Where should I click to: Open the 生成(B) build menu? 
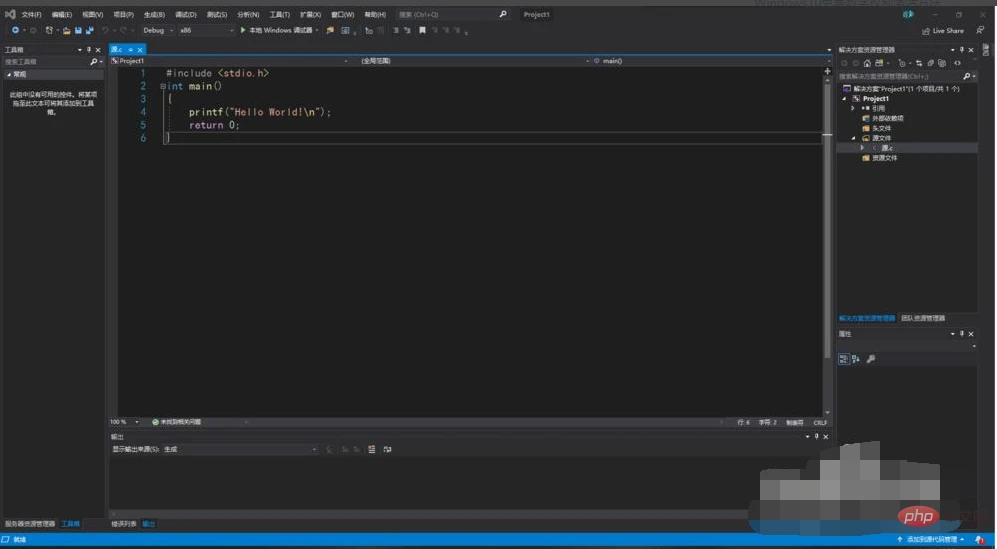[x=153, y=15]
